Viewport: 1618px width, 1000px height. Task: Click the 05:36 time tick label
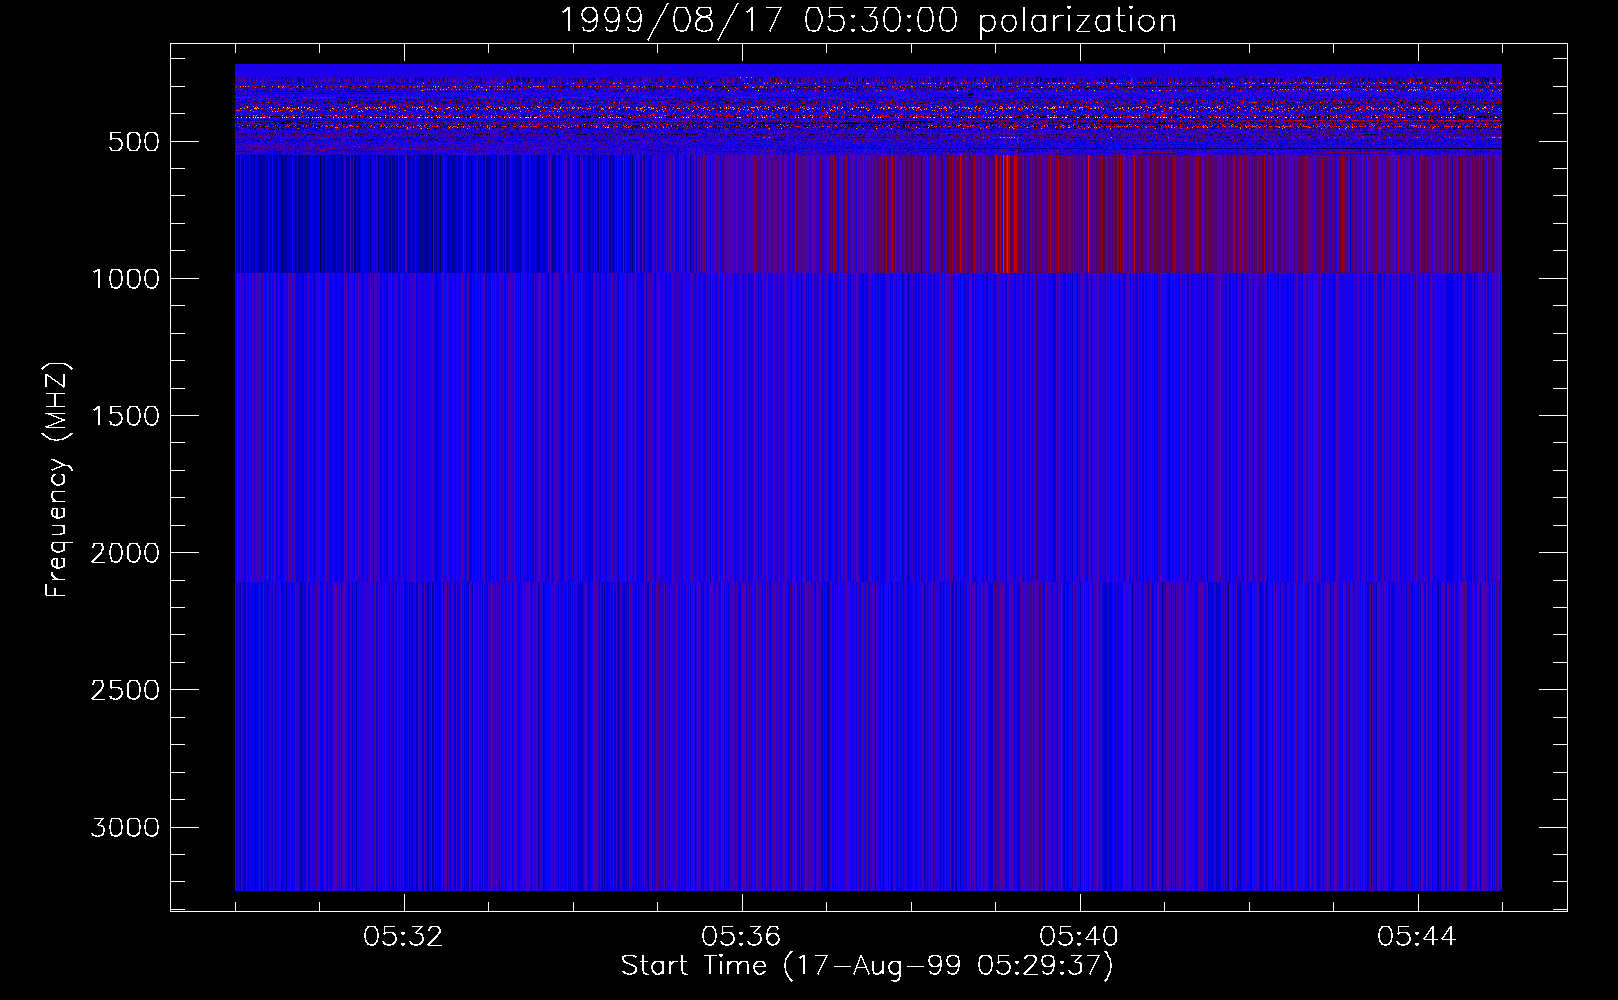(741, 937)
